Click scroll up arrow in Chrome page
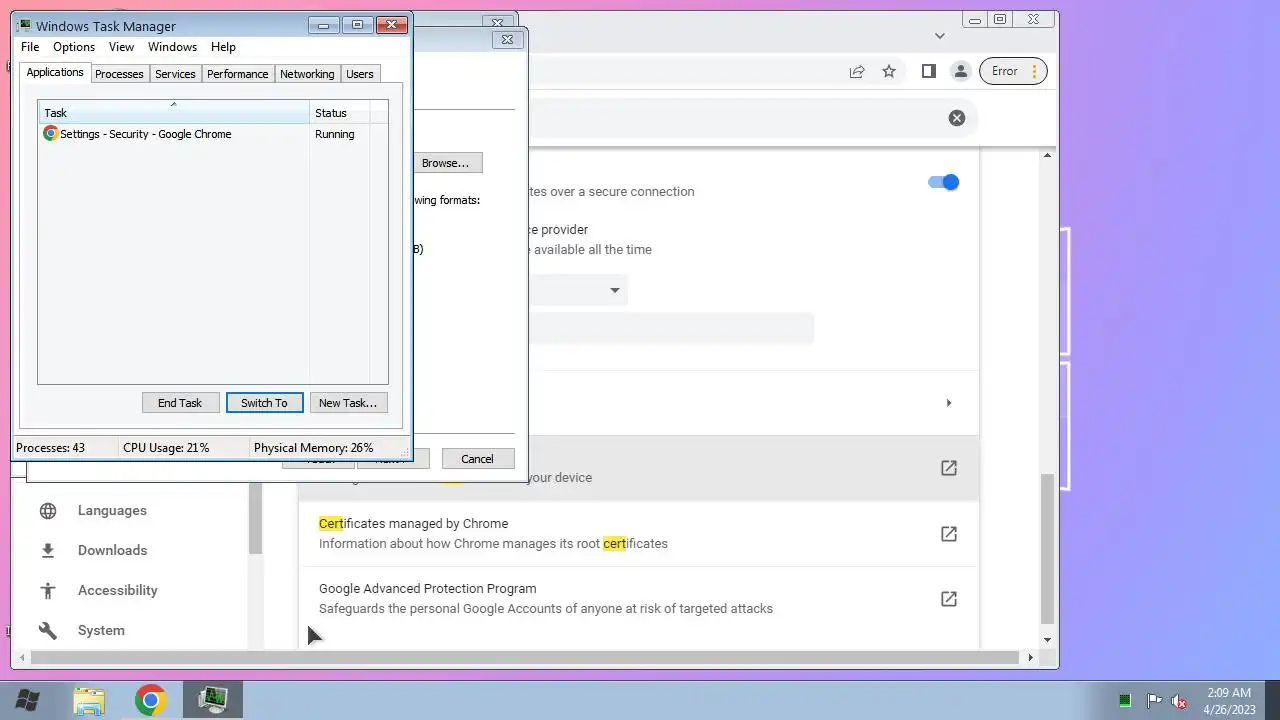This screenshot has height=720, width=1280. pyautogui.click(x=1047, y=155)
